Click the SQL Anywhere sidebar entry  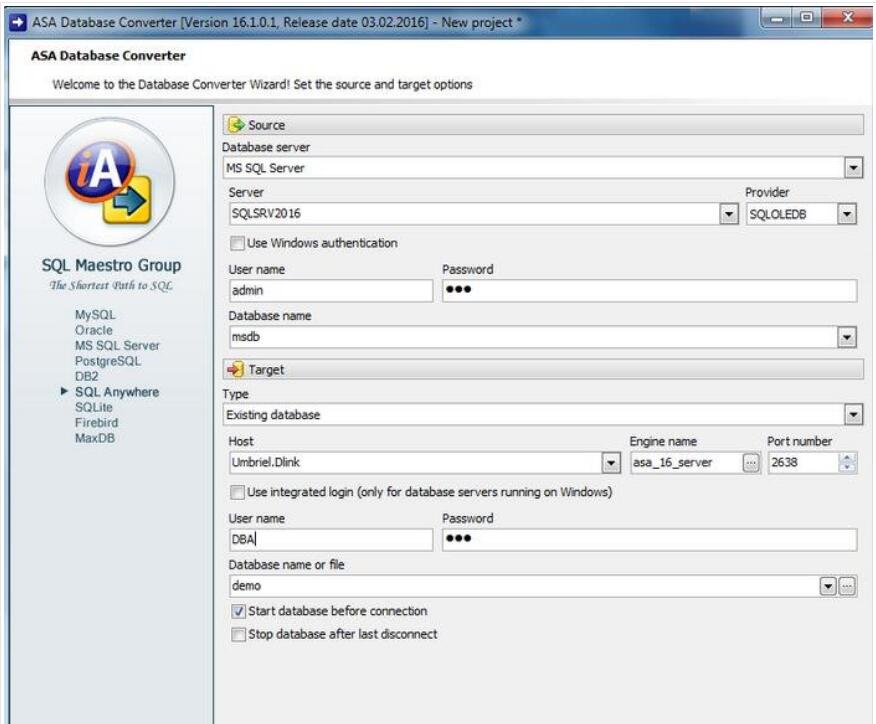(x=116, y=392)
